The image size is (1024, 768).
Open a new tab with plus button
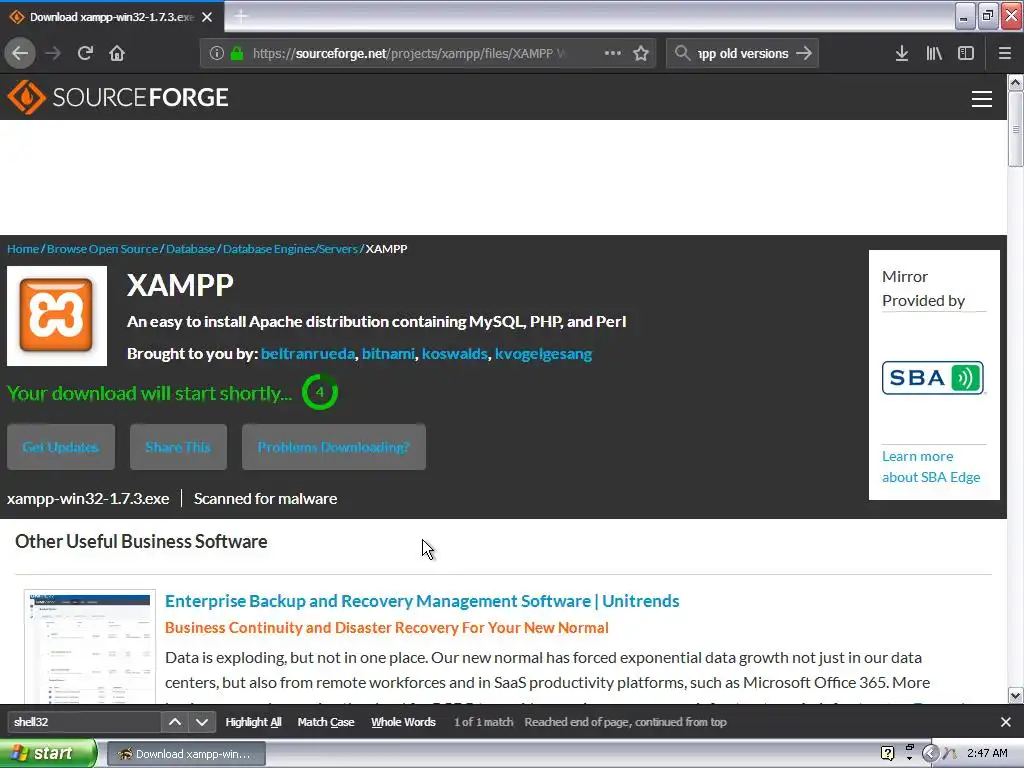[241, 16]
